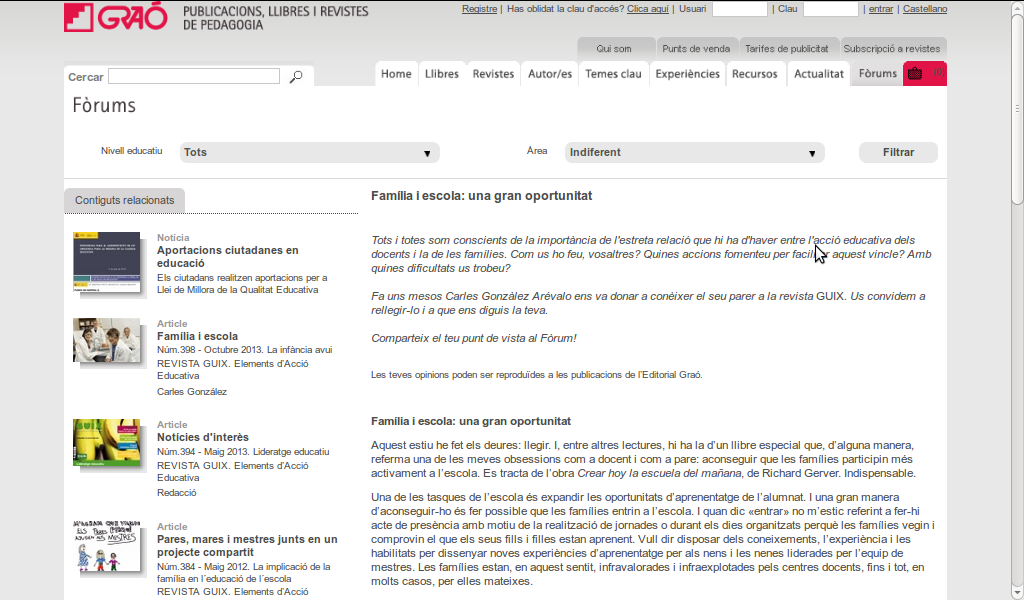Image resolution: width=1024 pixels, height=600 pixels.
Task: Focus the Usuari input field
Action: (739, 9)
